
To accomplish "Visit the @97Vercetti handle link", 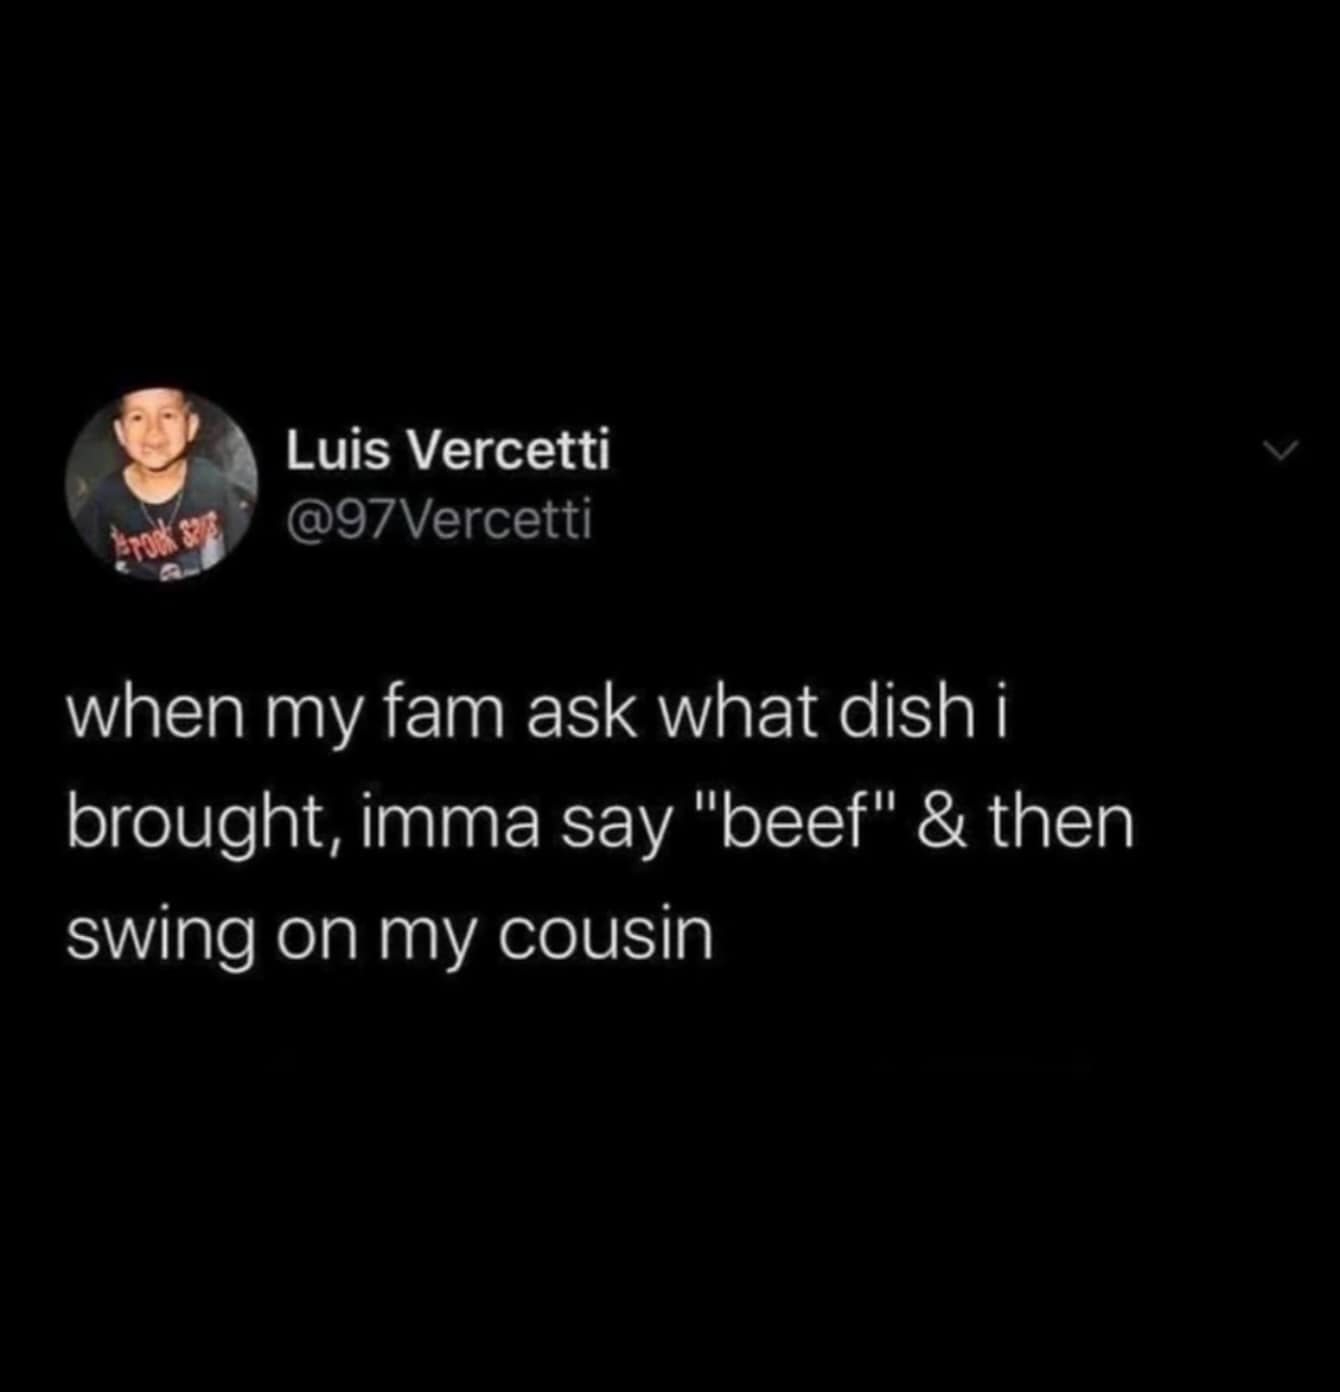I will pyautogui.click(x=439, y=518).
